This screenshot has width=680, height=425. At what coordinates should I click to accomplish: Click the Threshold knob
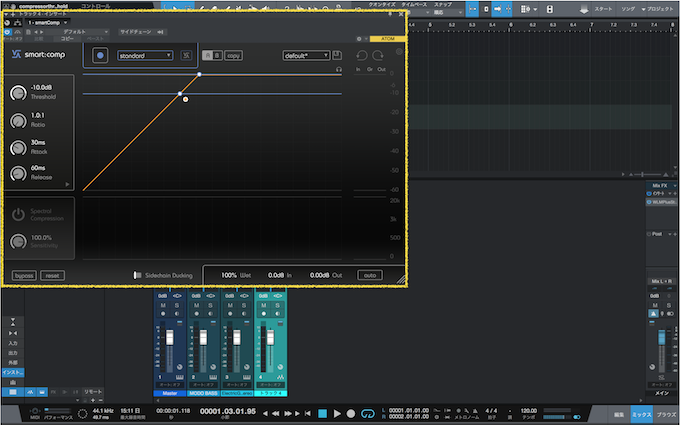[x=18, y=93]
